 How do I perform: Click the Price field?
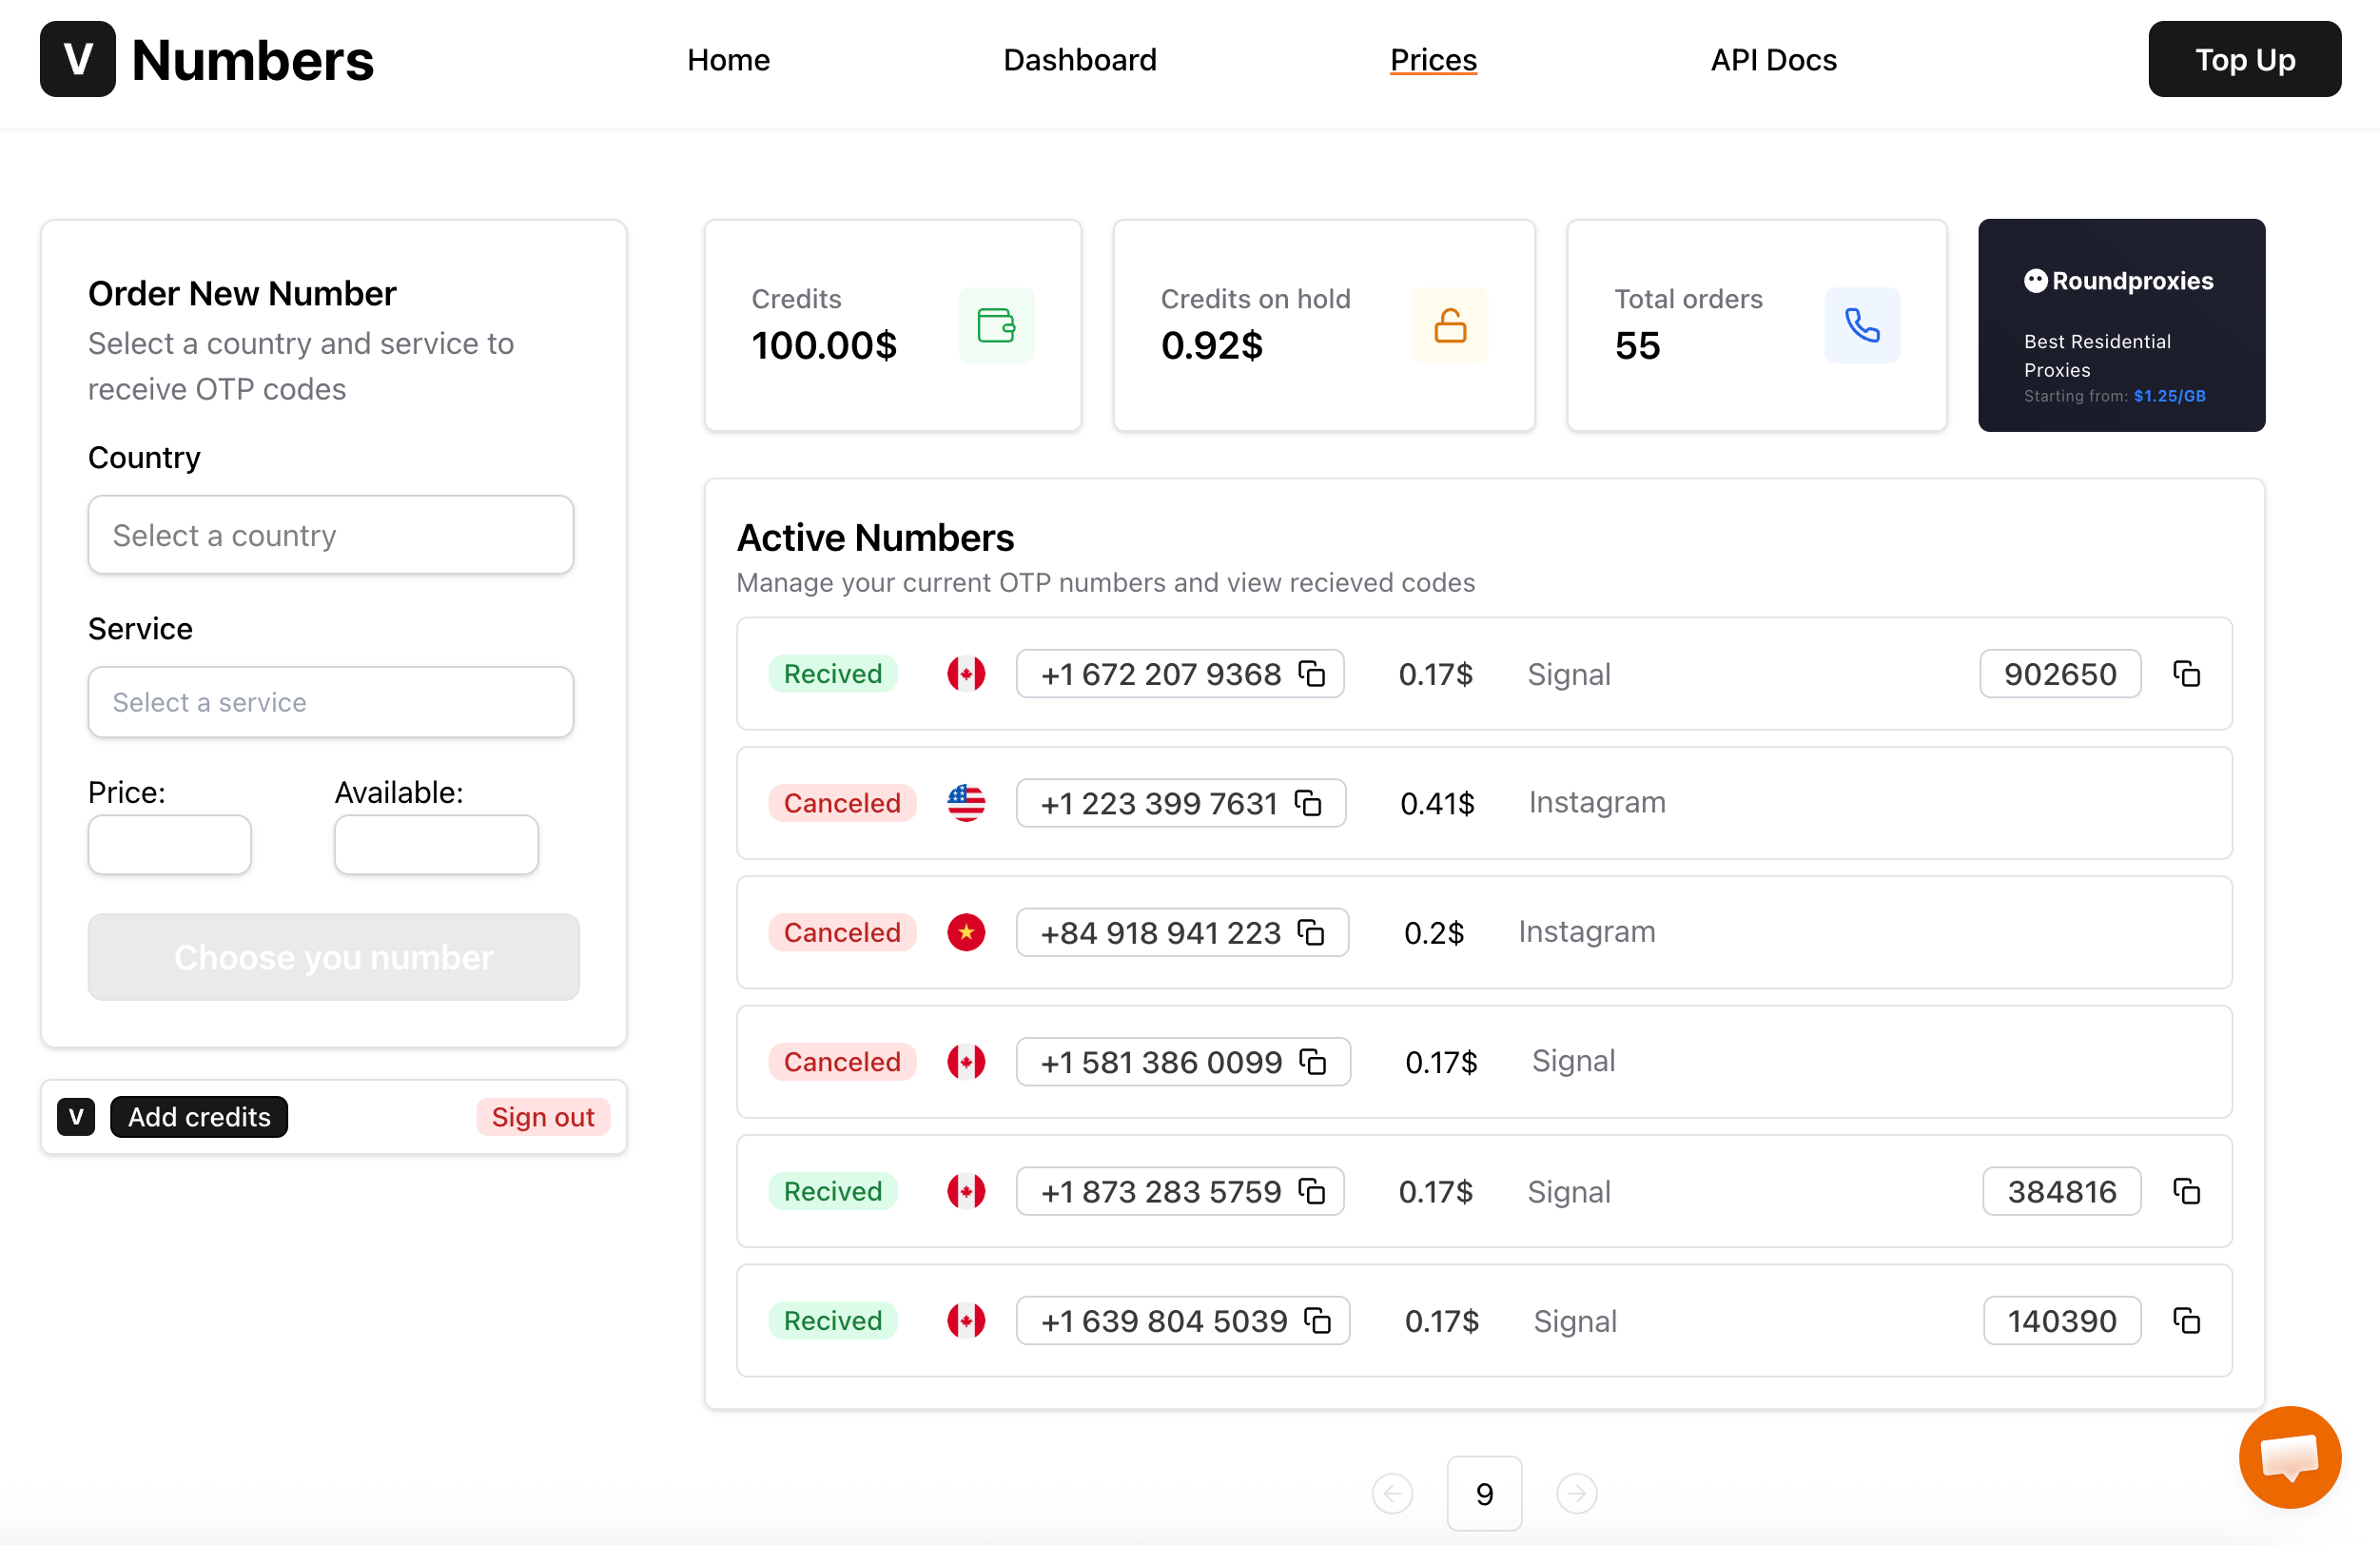[x=169, y=844]
